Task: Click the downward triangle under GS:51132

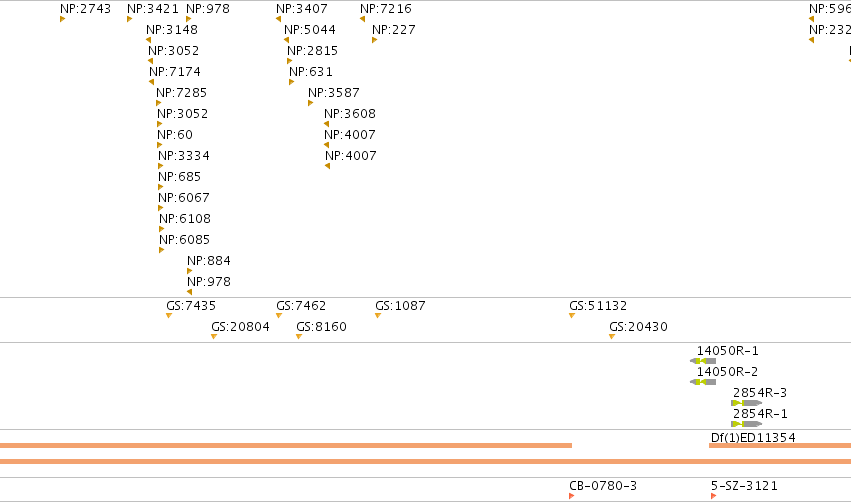Action: tap(572, 316)
